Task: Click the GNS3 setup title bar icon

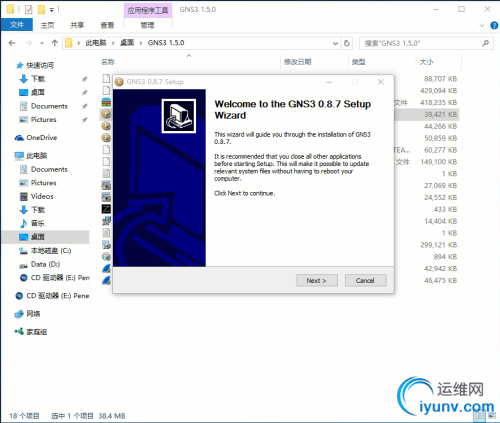Action: point(119,82)
